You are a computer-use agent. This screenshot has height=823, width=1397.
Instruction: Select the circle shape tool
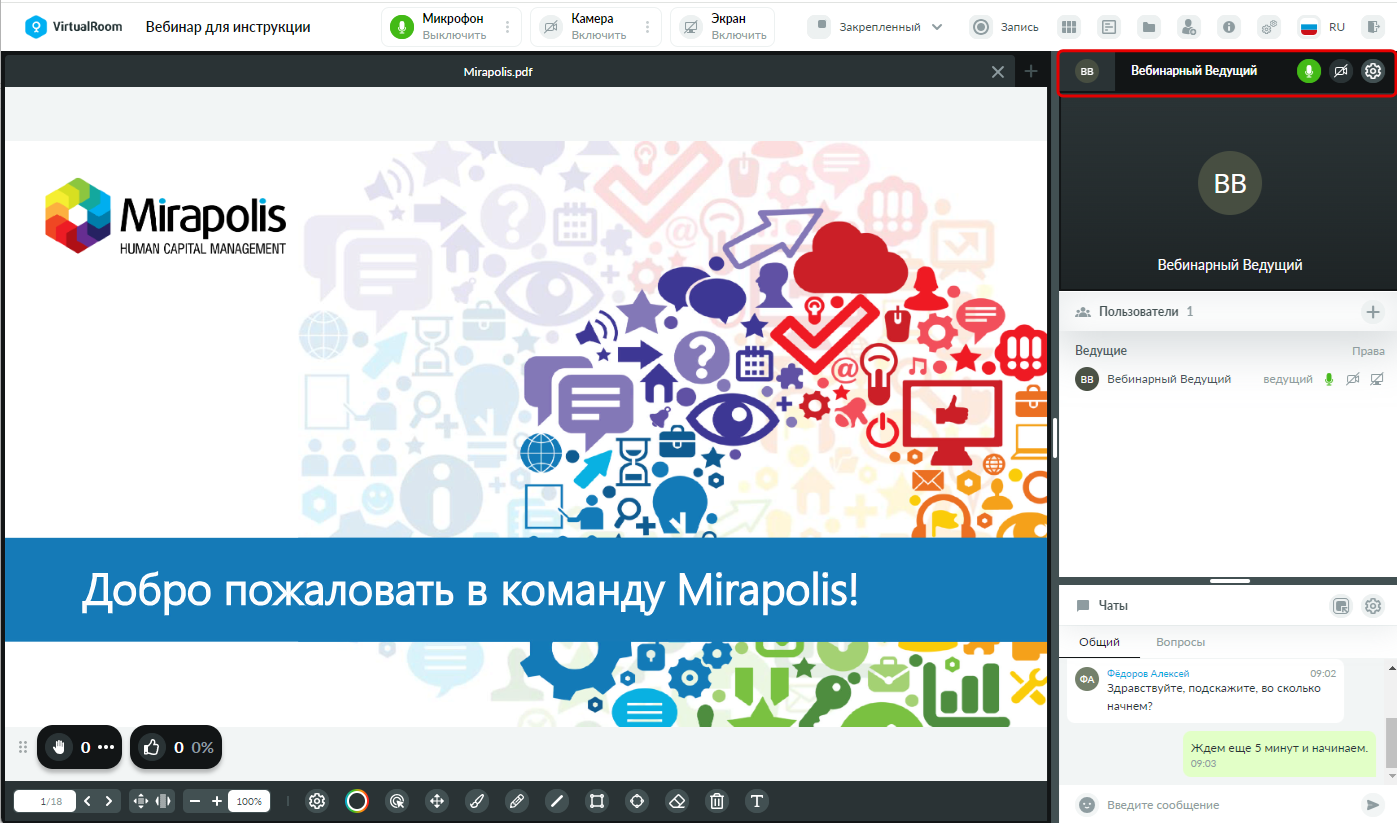[x=637, y=801]
